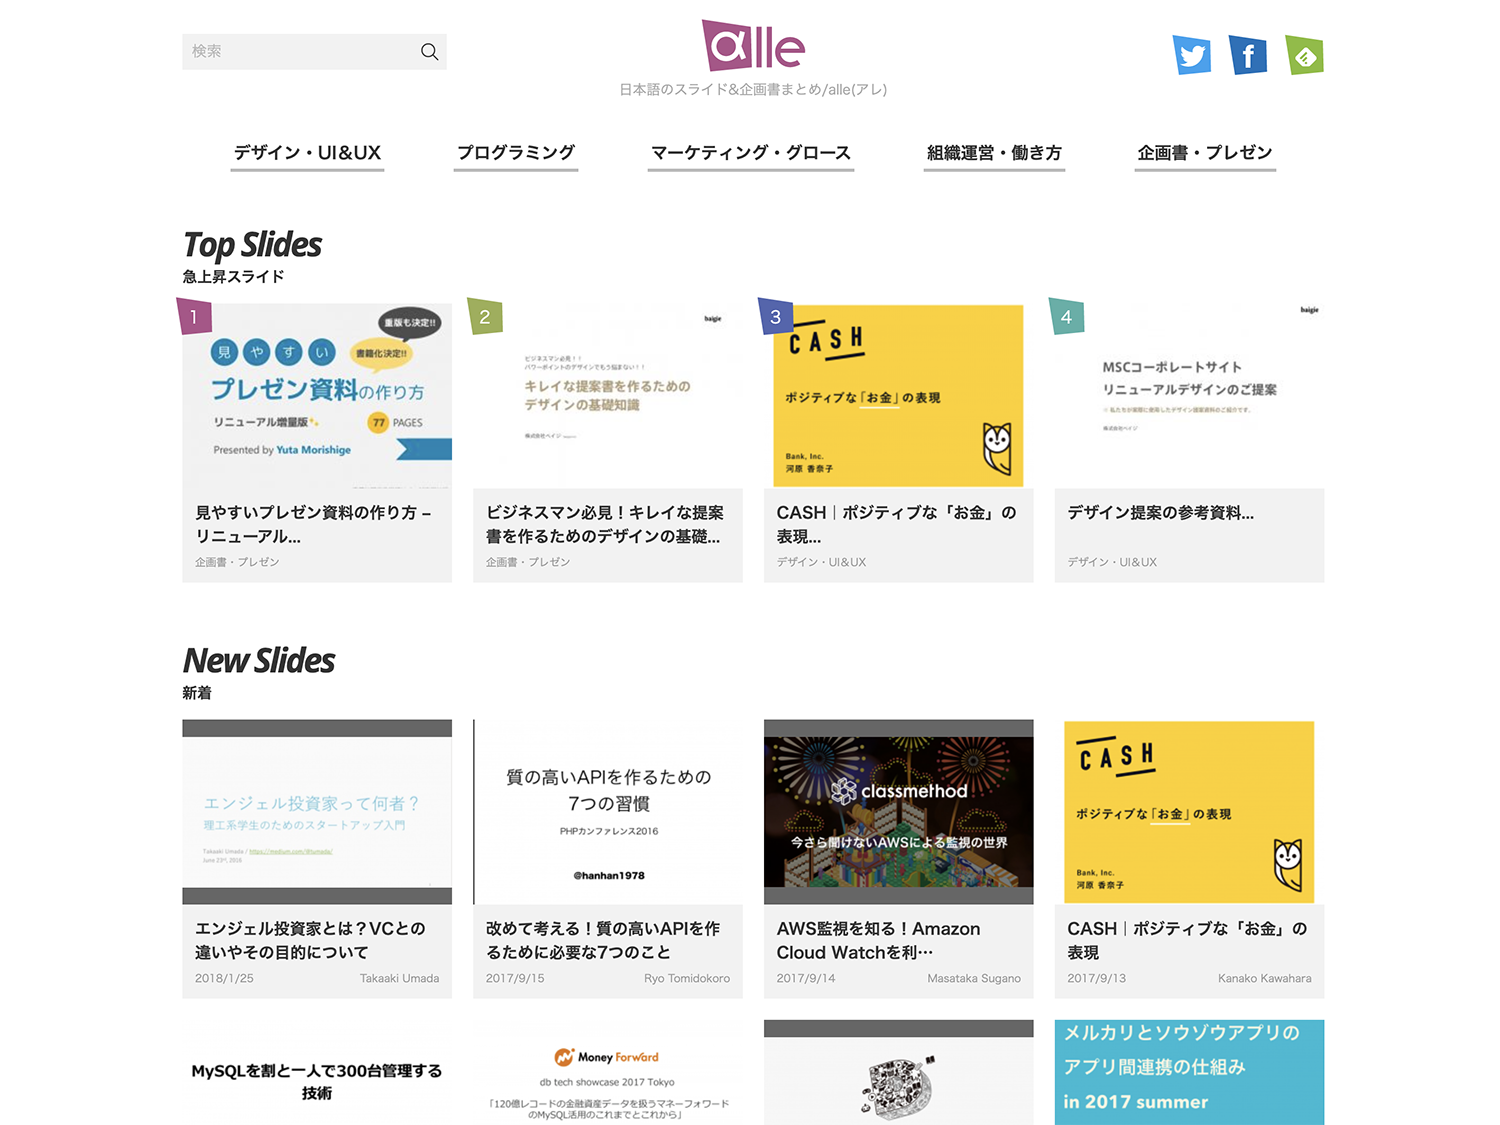Open the Money Forward slide thumbnail
The width and height of the screenshot is (1500, 1125).
tap(608, 1073)
